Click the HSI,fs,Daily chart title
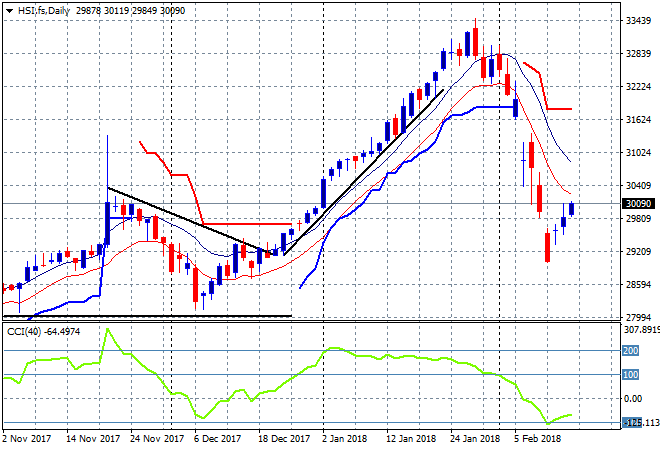 43,11
